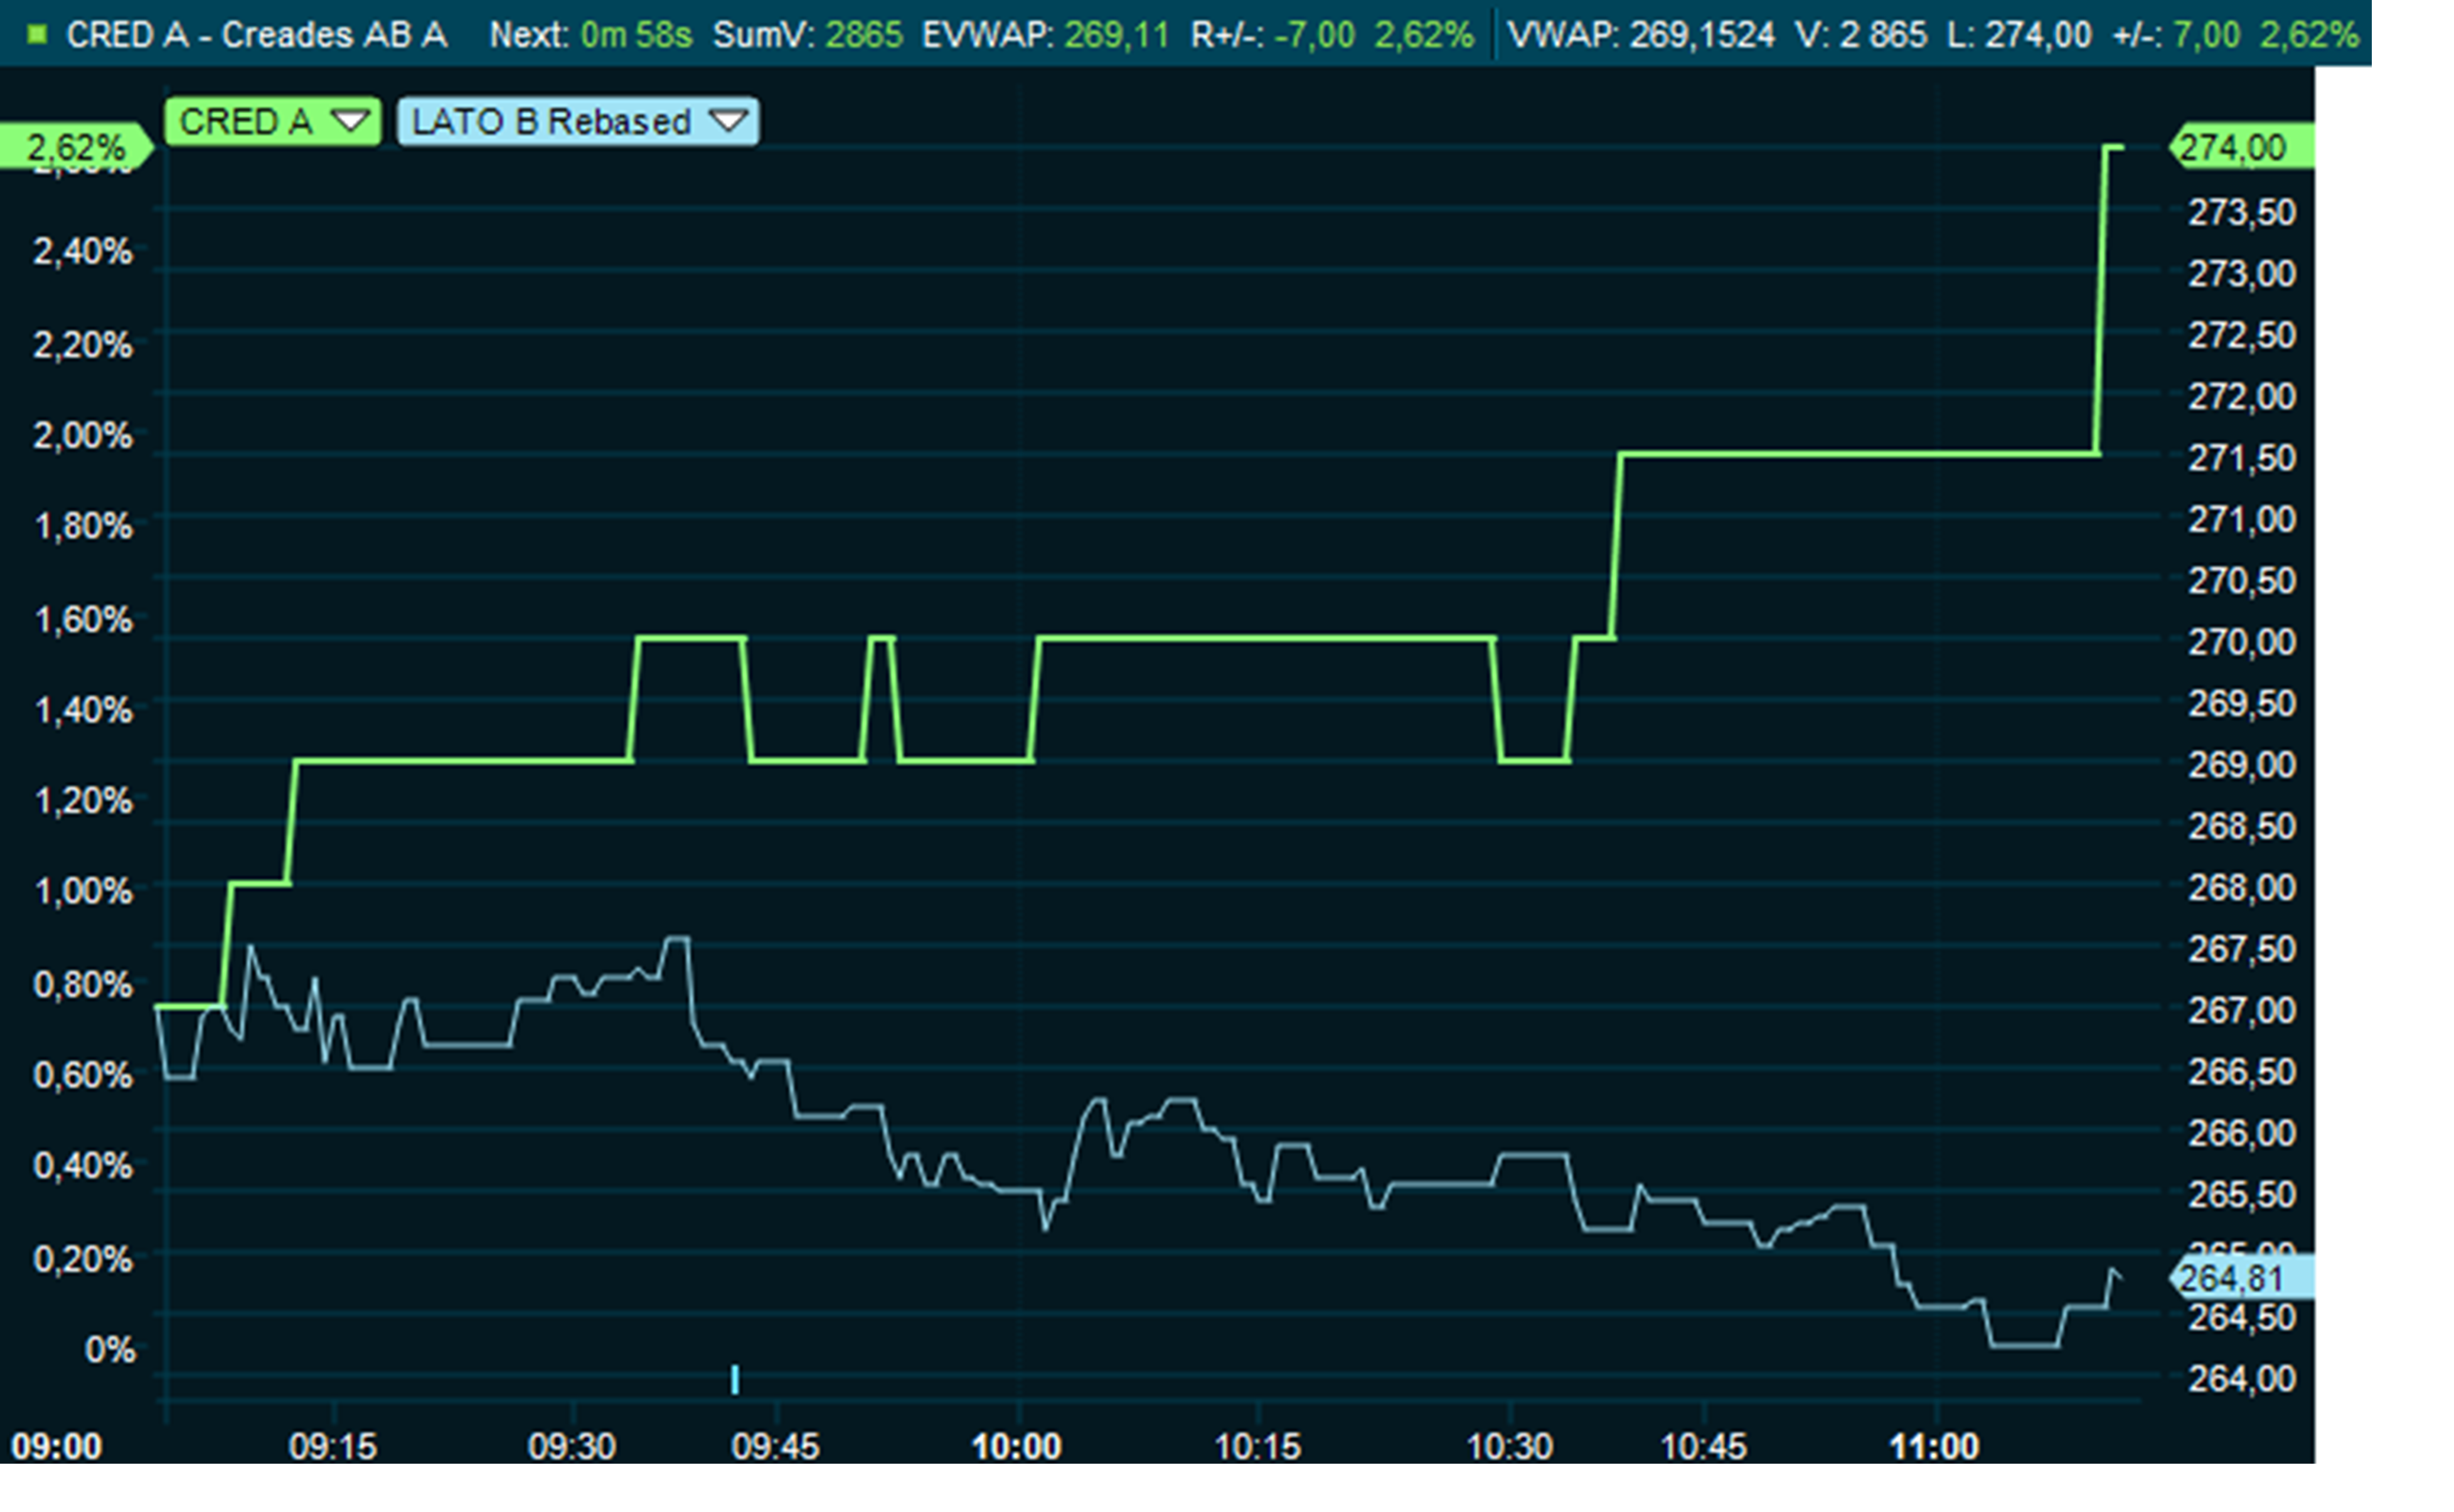This screenshot has width=2454, height=1512.
Task: Click the 09:00 time axis label
Action: 57,1446
